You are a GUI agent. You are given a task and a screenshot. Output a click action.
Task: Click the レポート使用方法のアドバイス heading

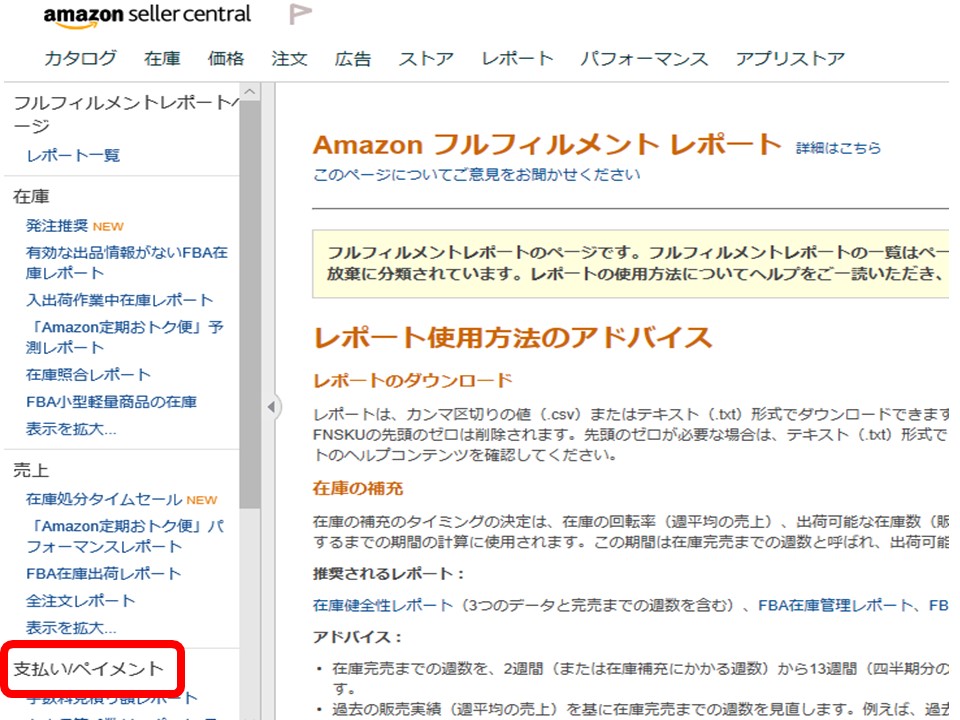coord(512,337)
